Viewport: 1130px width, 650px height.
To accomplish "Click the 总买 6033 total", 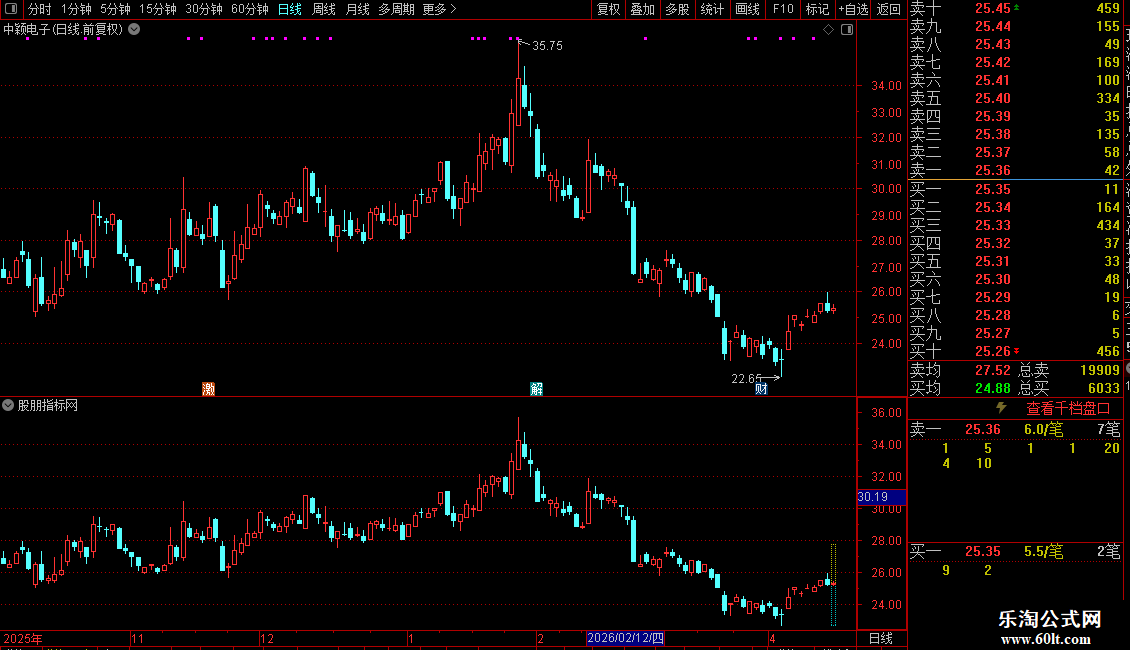I will click(x=1103, y=388).
